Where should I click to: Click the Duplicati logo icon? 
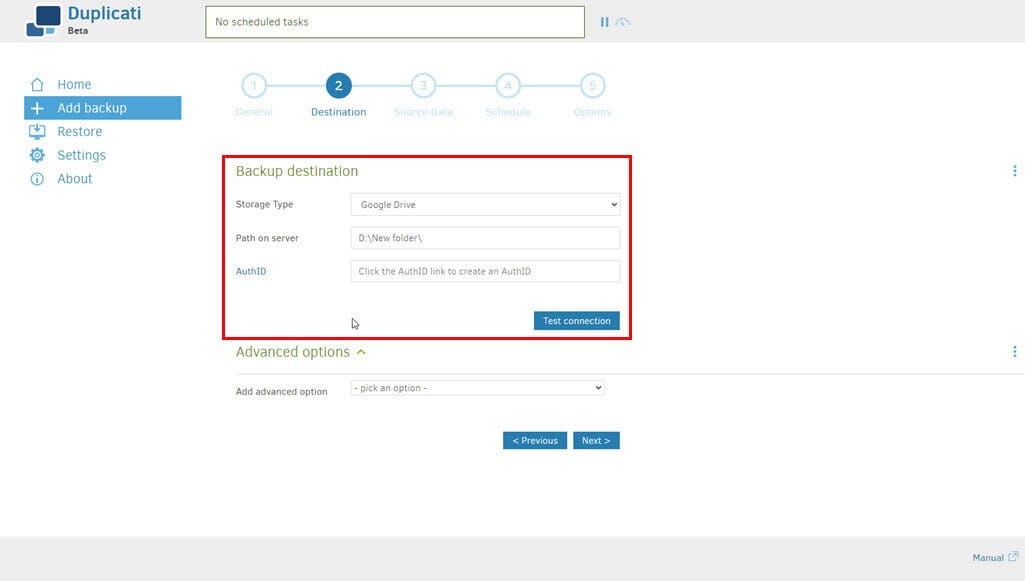[43, 21]
